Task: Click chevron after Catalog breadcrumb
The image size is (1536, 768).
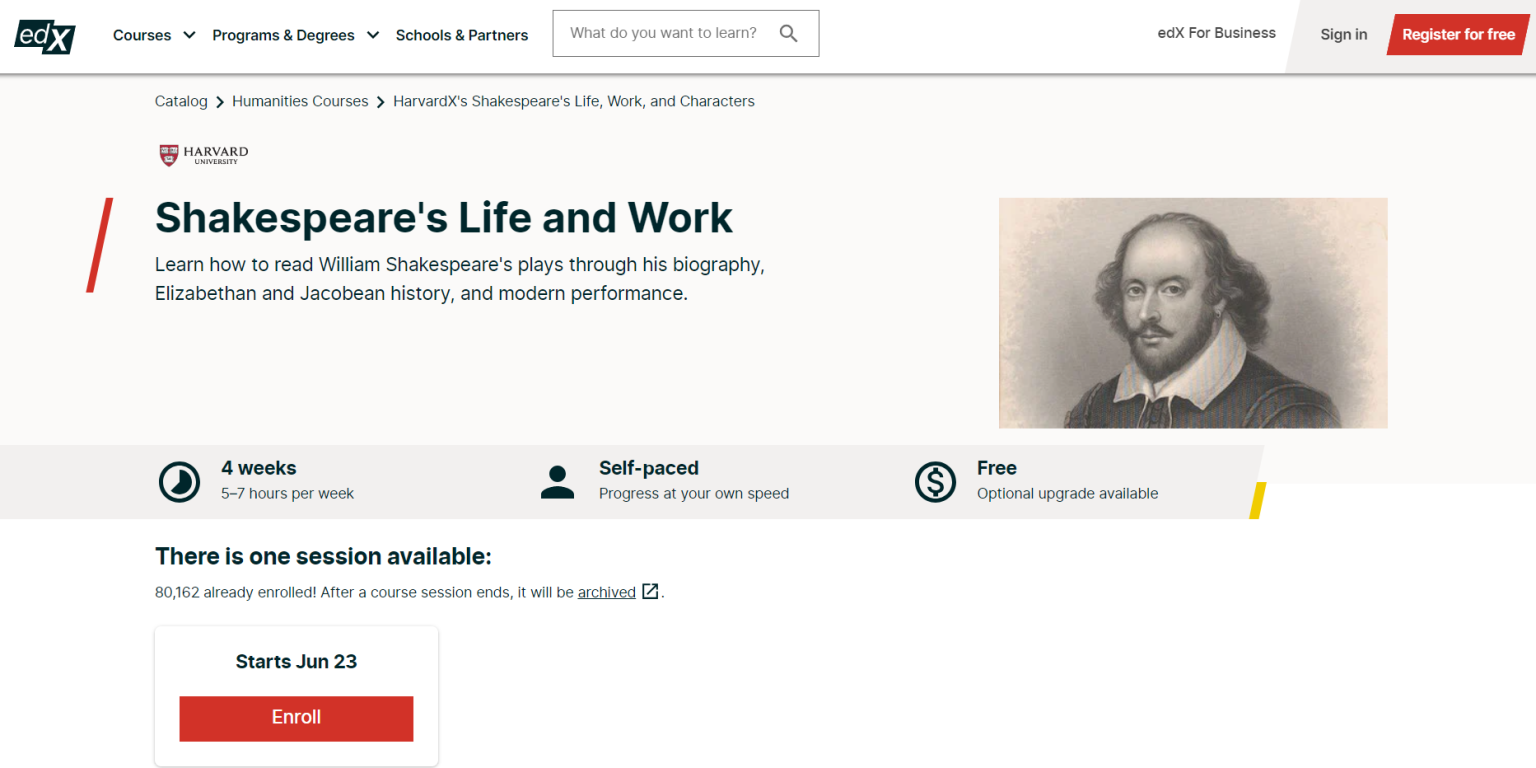Action: pyautogui.click(x=220, y=102)
